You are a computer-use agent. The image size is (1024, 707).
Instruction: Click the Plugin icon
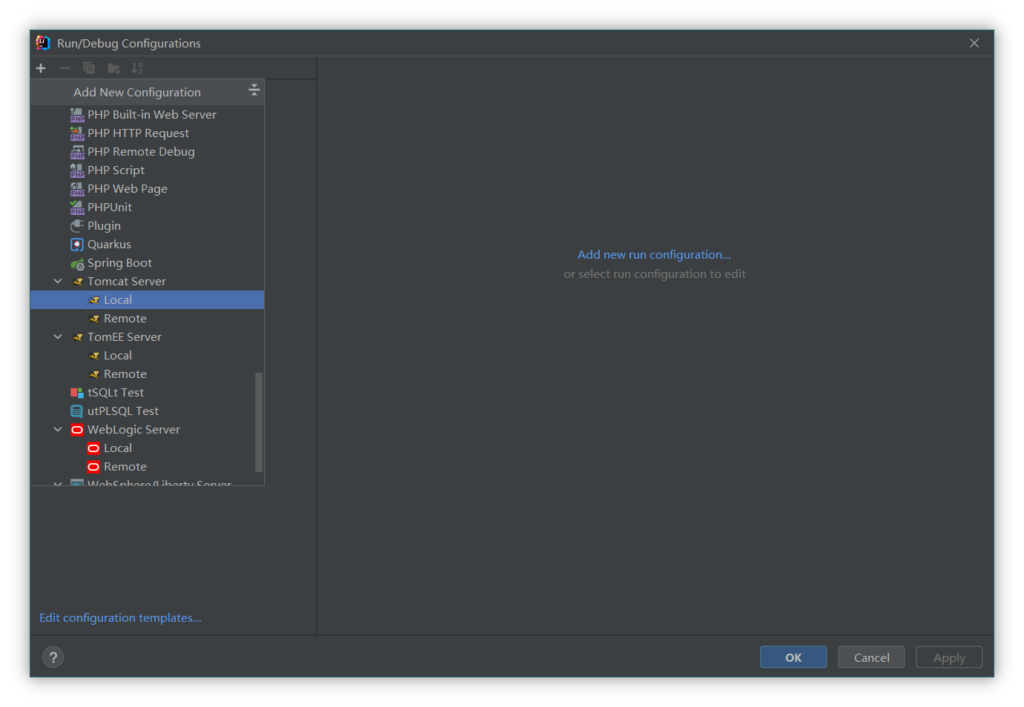(x=77, y=226)
